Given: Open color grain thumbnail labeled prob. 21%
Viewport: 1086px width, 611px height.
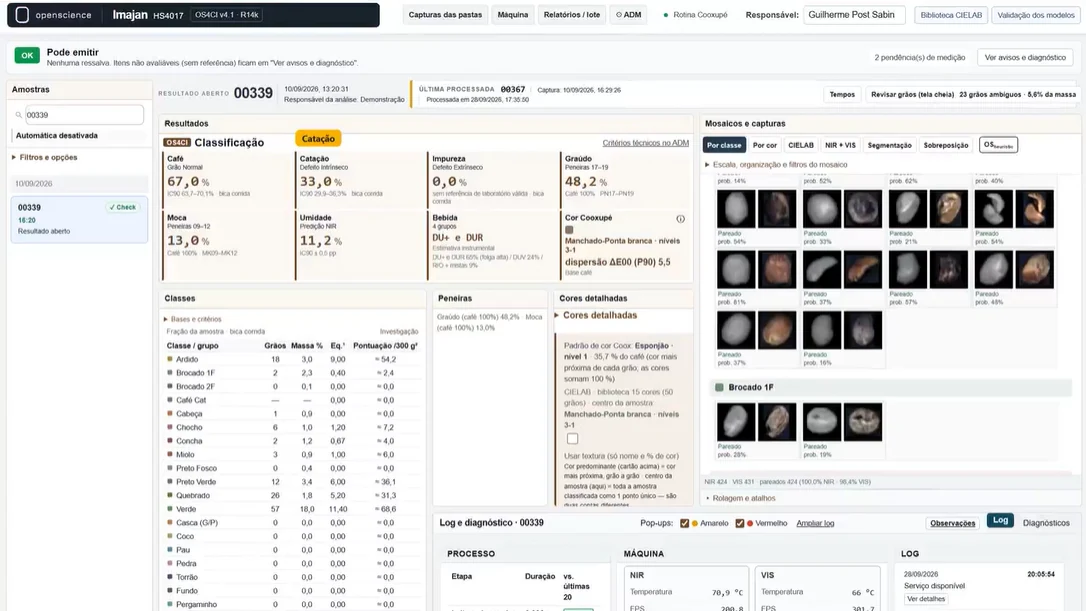Looking at the screenshot, I should click(x=949, y=209).
